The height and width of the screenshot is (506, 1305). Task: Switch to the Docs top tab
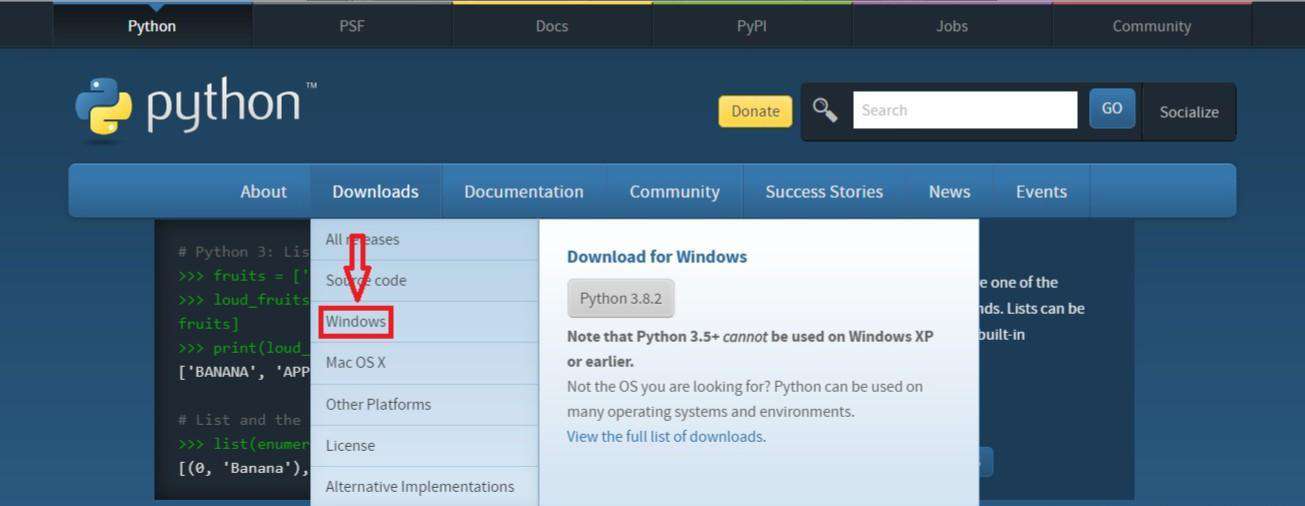click(552, 26)
